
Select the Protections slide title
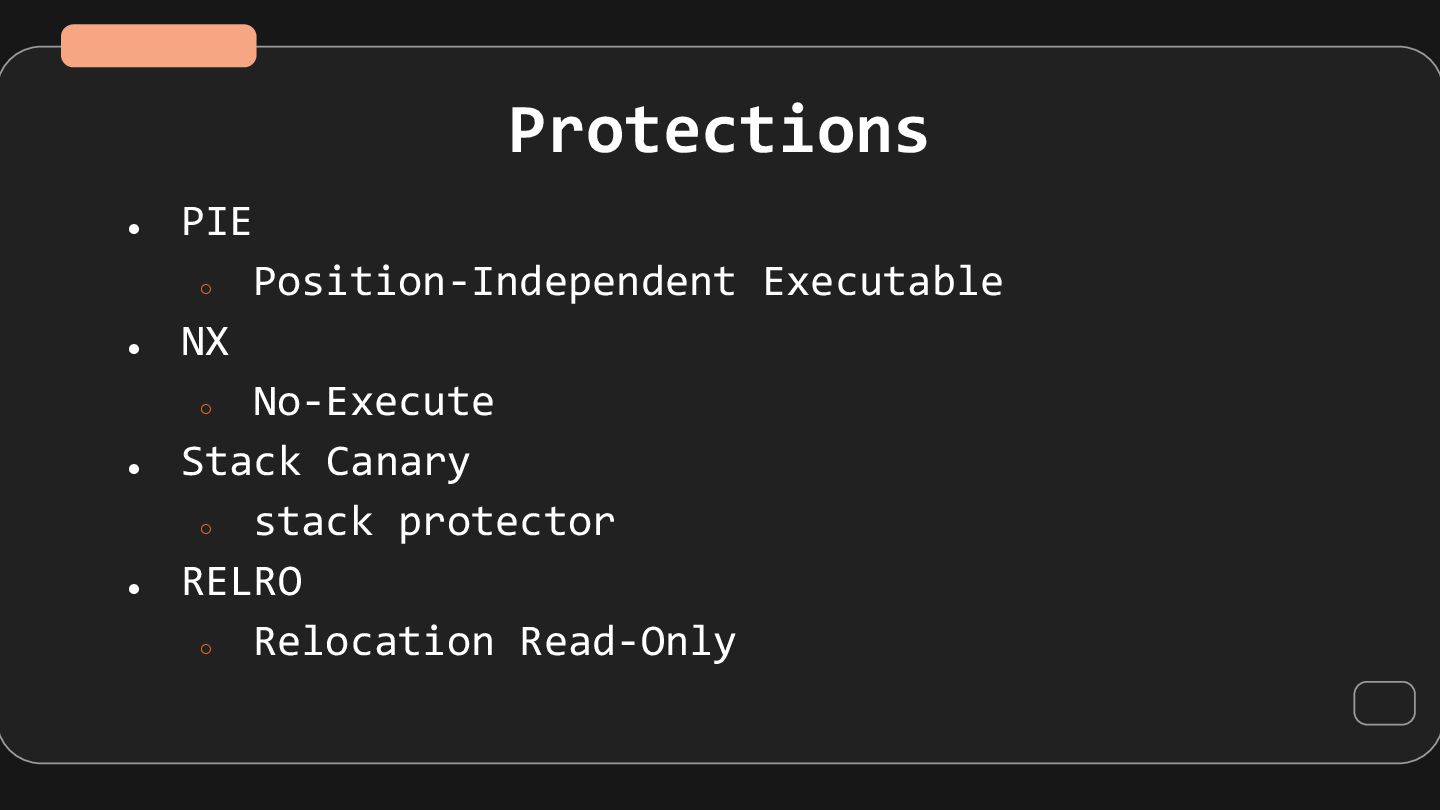(719, 130)
